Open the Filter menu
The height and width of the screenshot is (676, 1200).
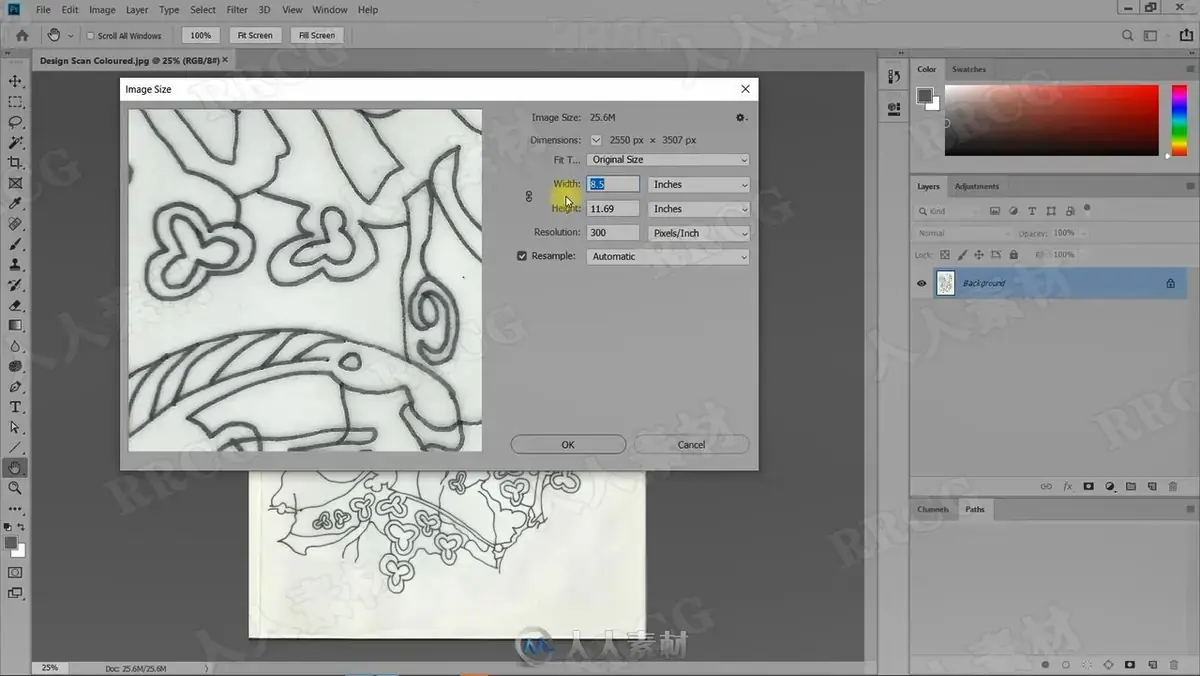(237, 10)
